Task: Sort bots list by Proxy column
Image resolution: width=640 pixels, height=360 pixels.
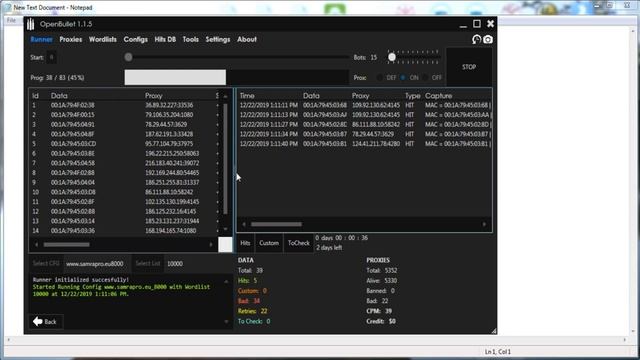Action: click(153, 96)
